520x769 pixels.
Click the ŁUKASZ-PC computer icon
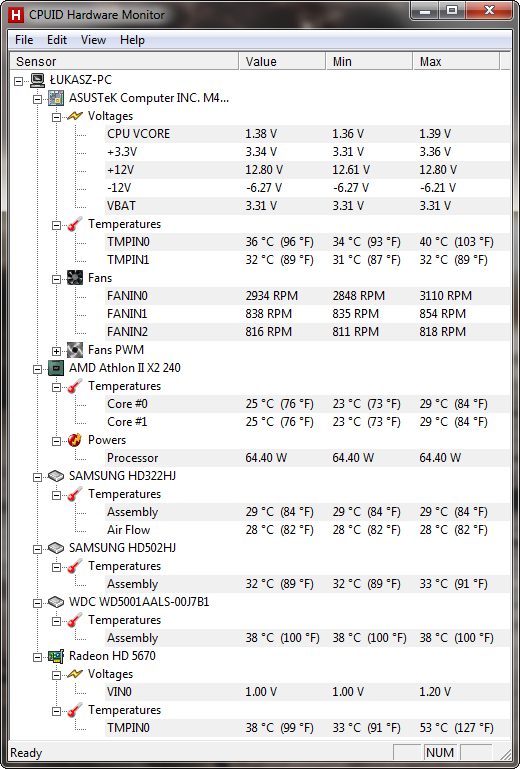pyautogui.click(x=37, y=80)
